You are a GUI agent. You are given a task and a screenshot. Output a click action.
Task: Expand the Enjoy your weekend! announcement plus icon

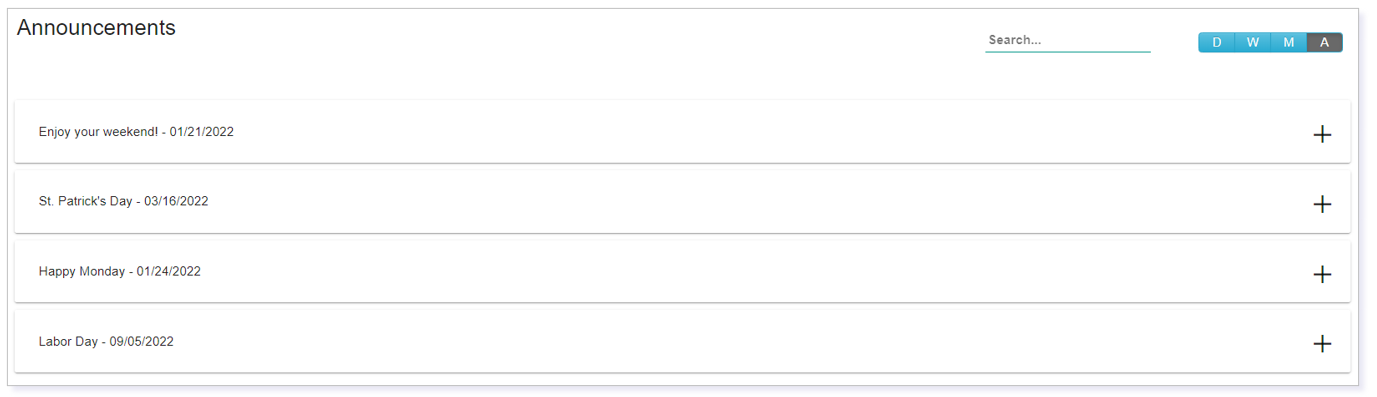coord(1321,134)
